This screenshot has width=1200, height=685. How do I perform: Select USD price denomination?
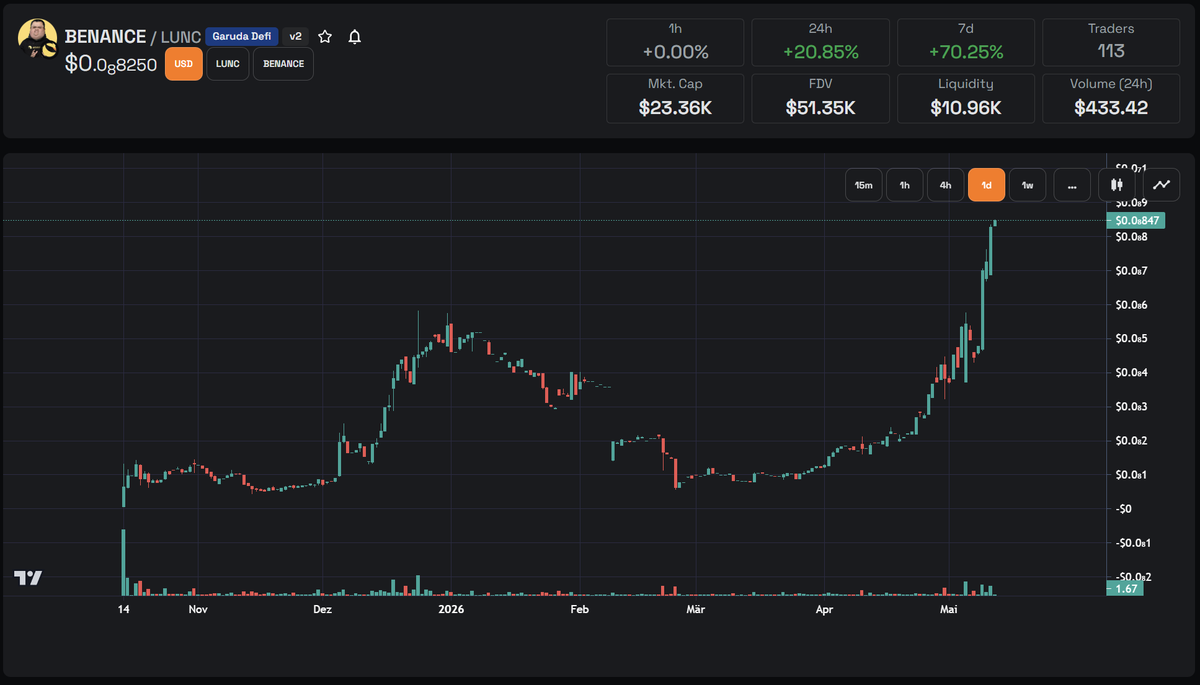[x=183, y=64]
